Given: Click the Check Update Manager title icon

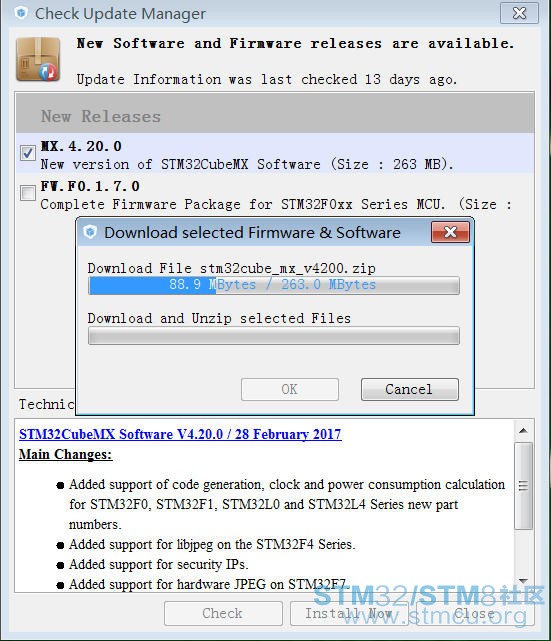Looking at the screenshot, I should tap(21, 13).
